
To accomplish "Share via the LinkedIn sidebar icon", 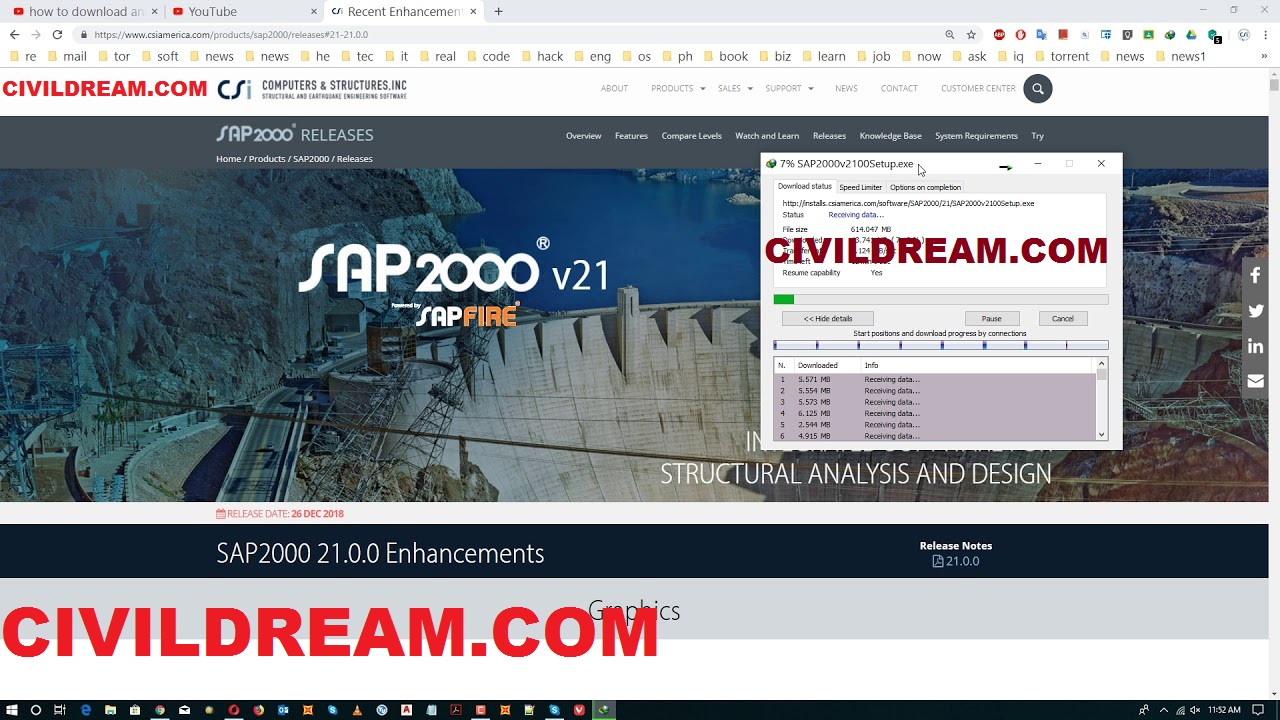I will pyautogui.click(x=1255, y=346).
